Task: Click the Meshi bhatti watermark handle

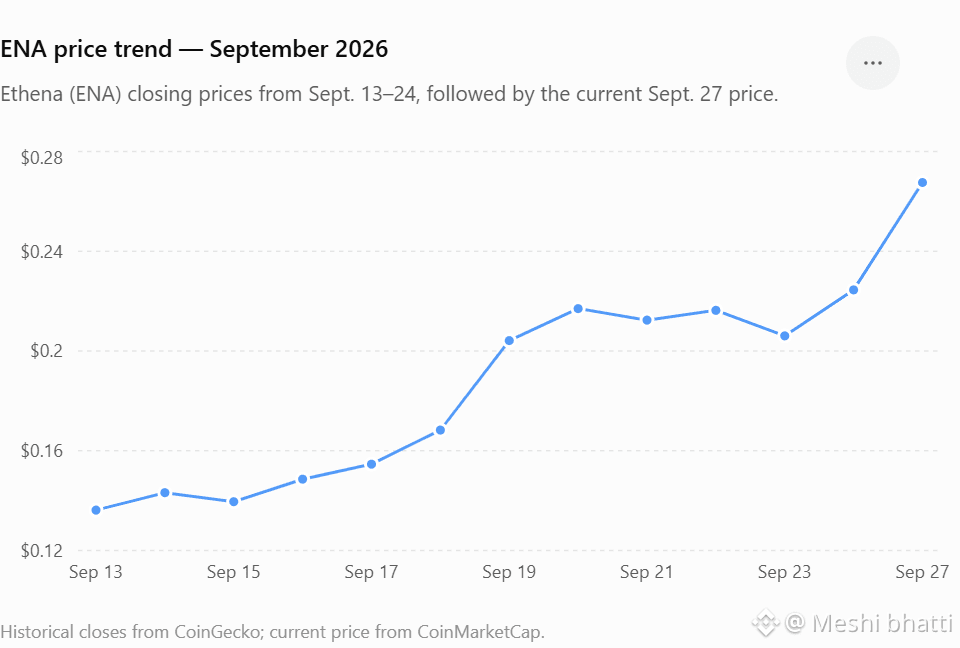Action: [x=868, y=624]
